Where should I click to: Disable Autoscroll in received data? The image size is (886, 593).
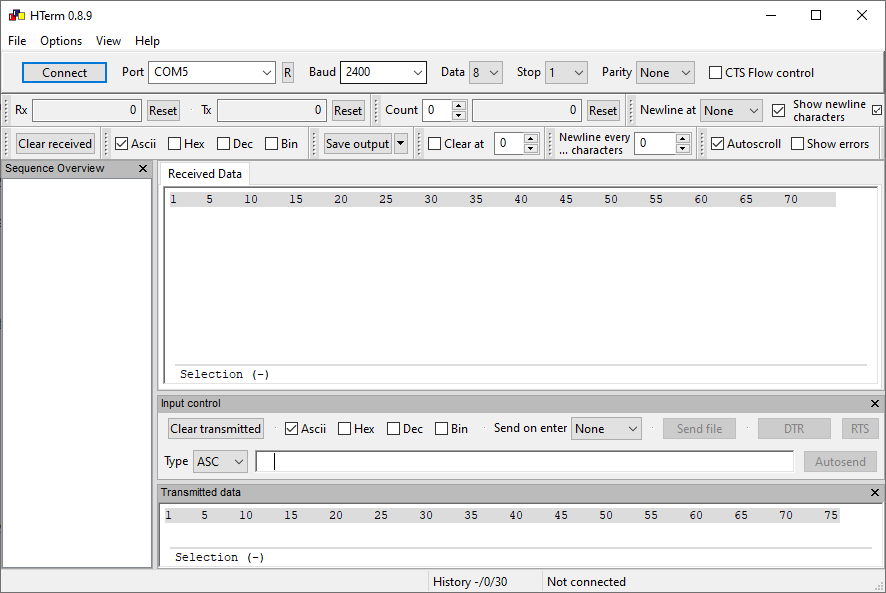pyautogui.click(x=718, y=143)
